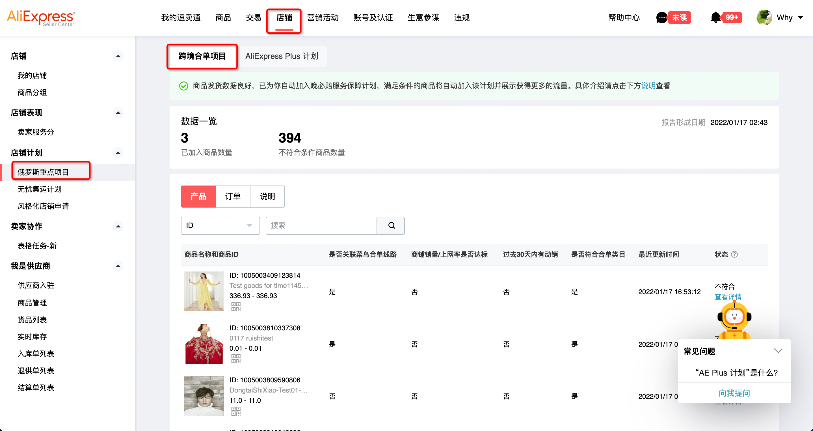Expand the Why account dropdown arrow

pyautogui.click(x=802, y=18)
